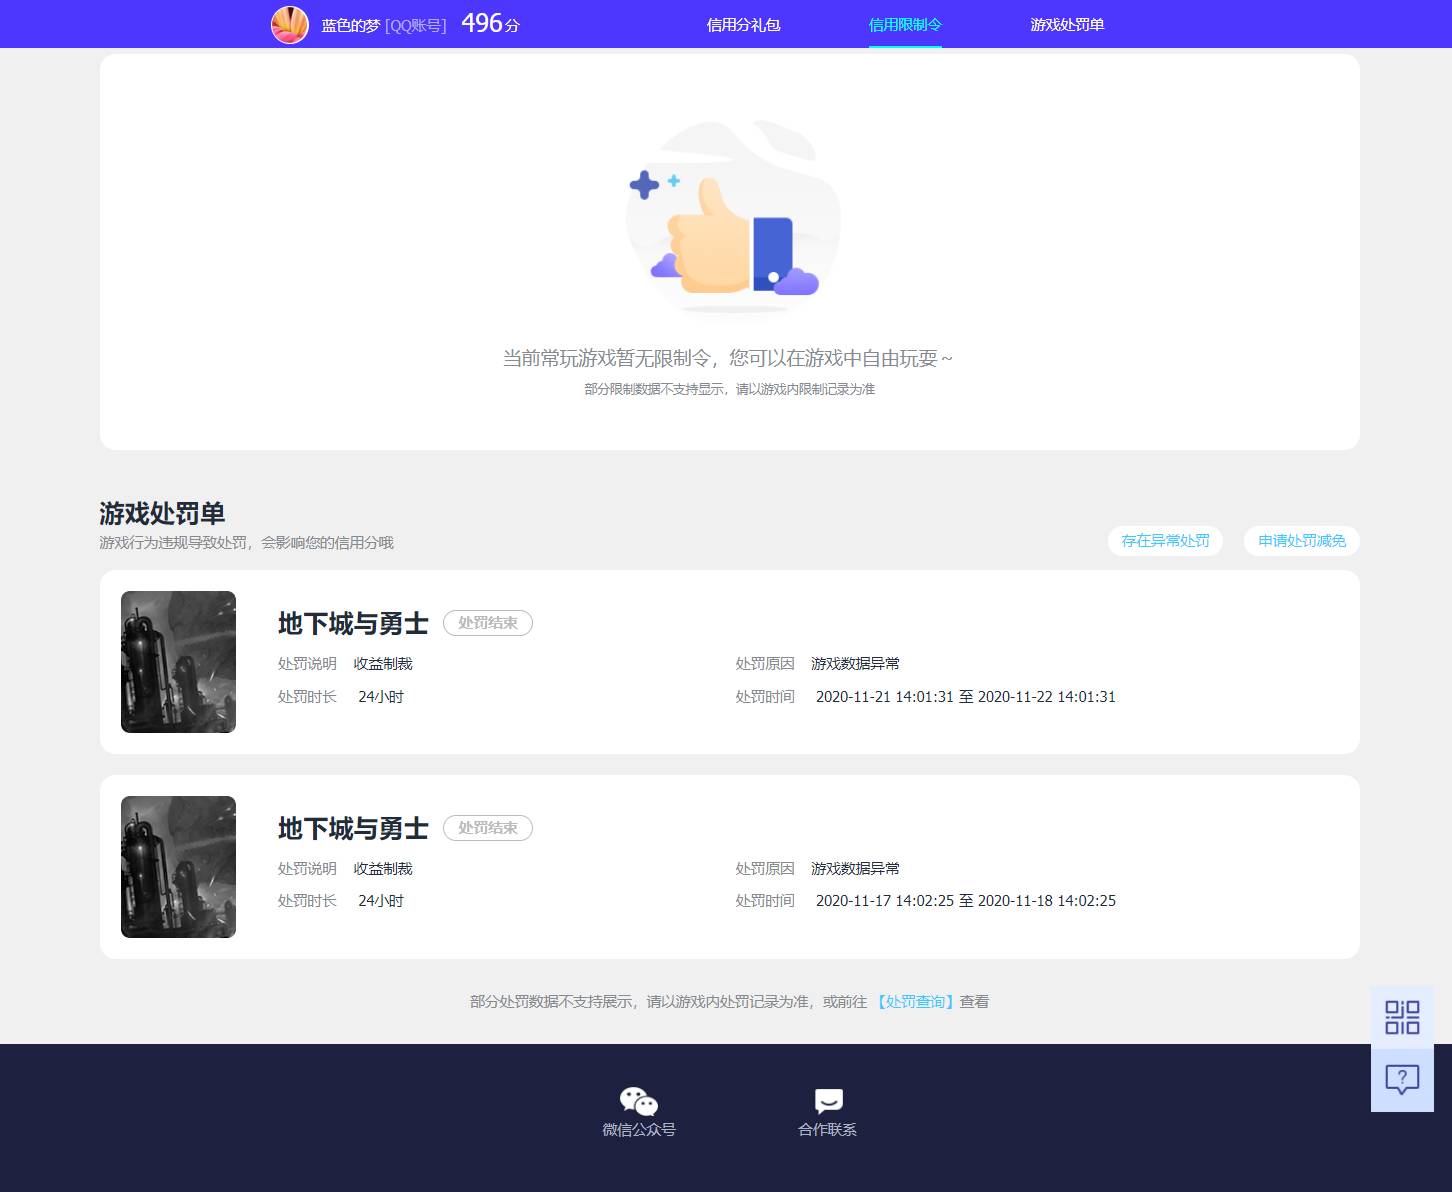Click the [QQ账号] account type label
This screenshot has width=1452, height=1192.
415,24
